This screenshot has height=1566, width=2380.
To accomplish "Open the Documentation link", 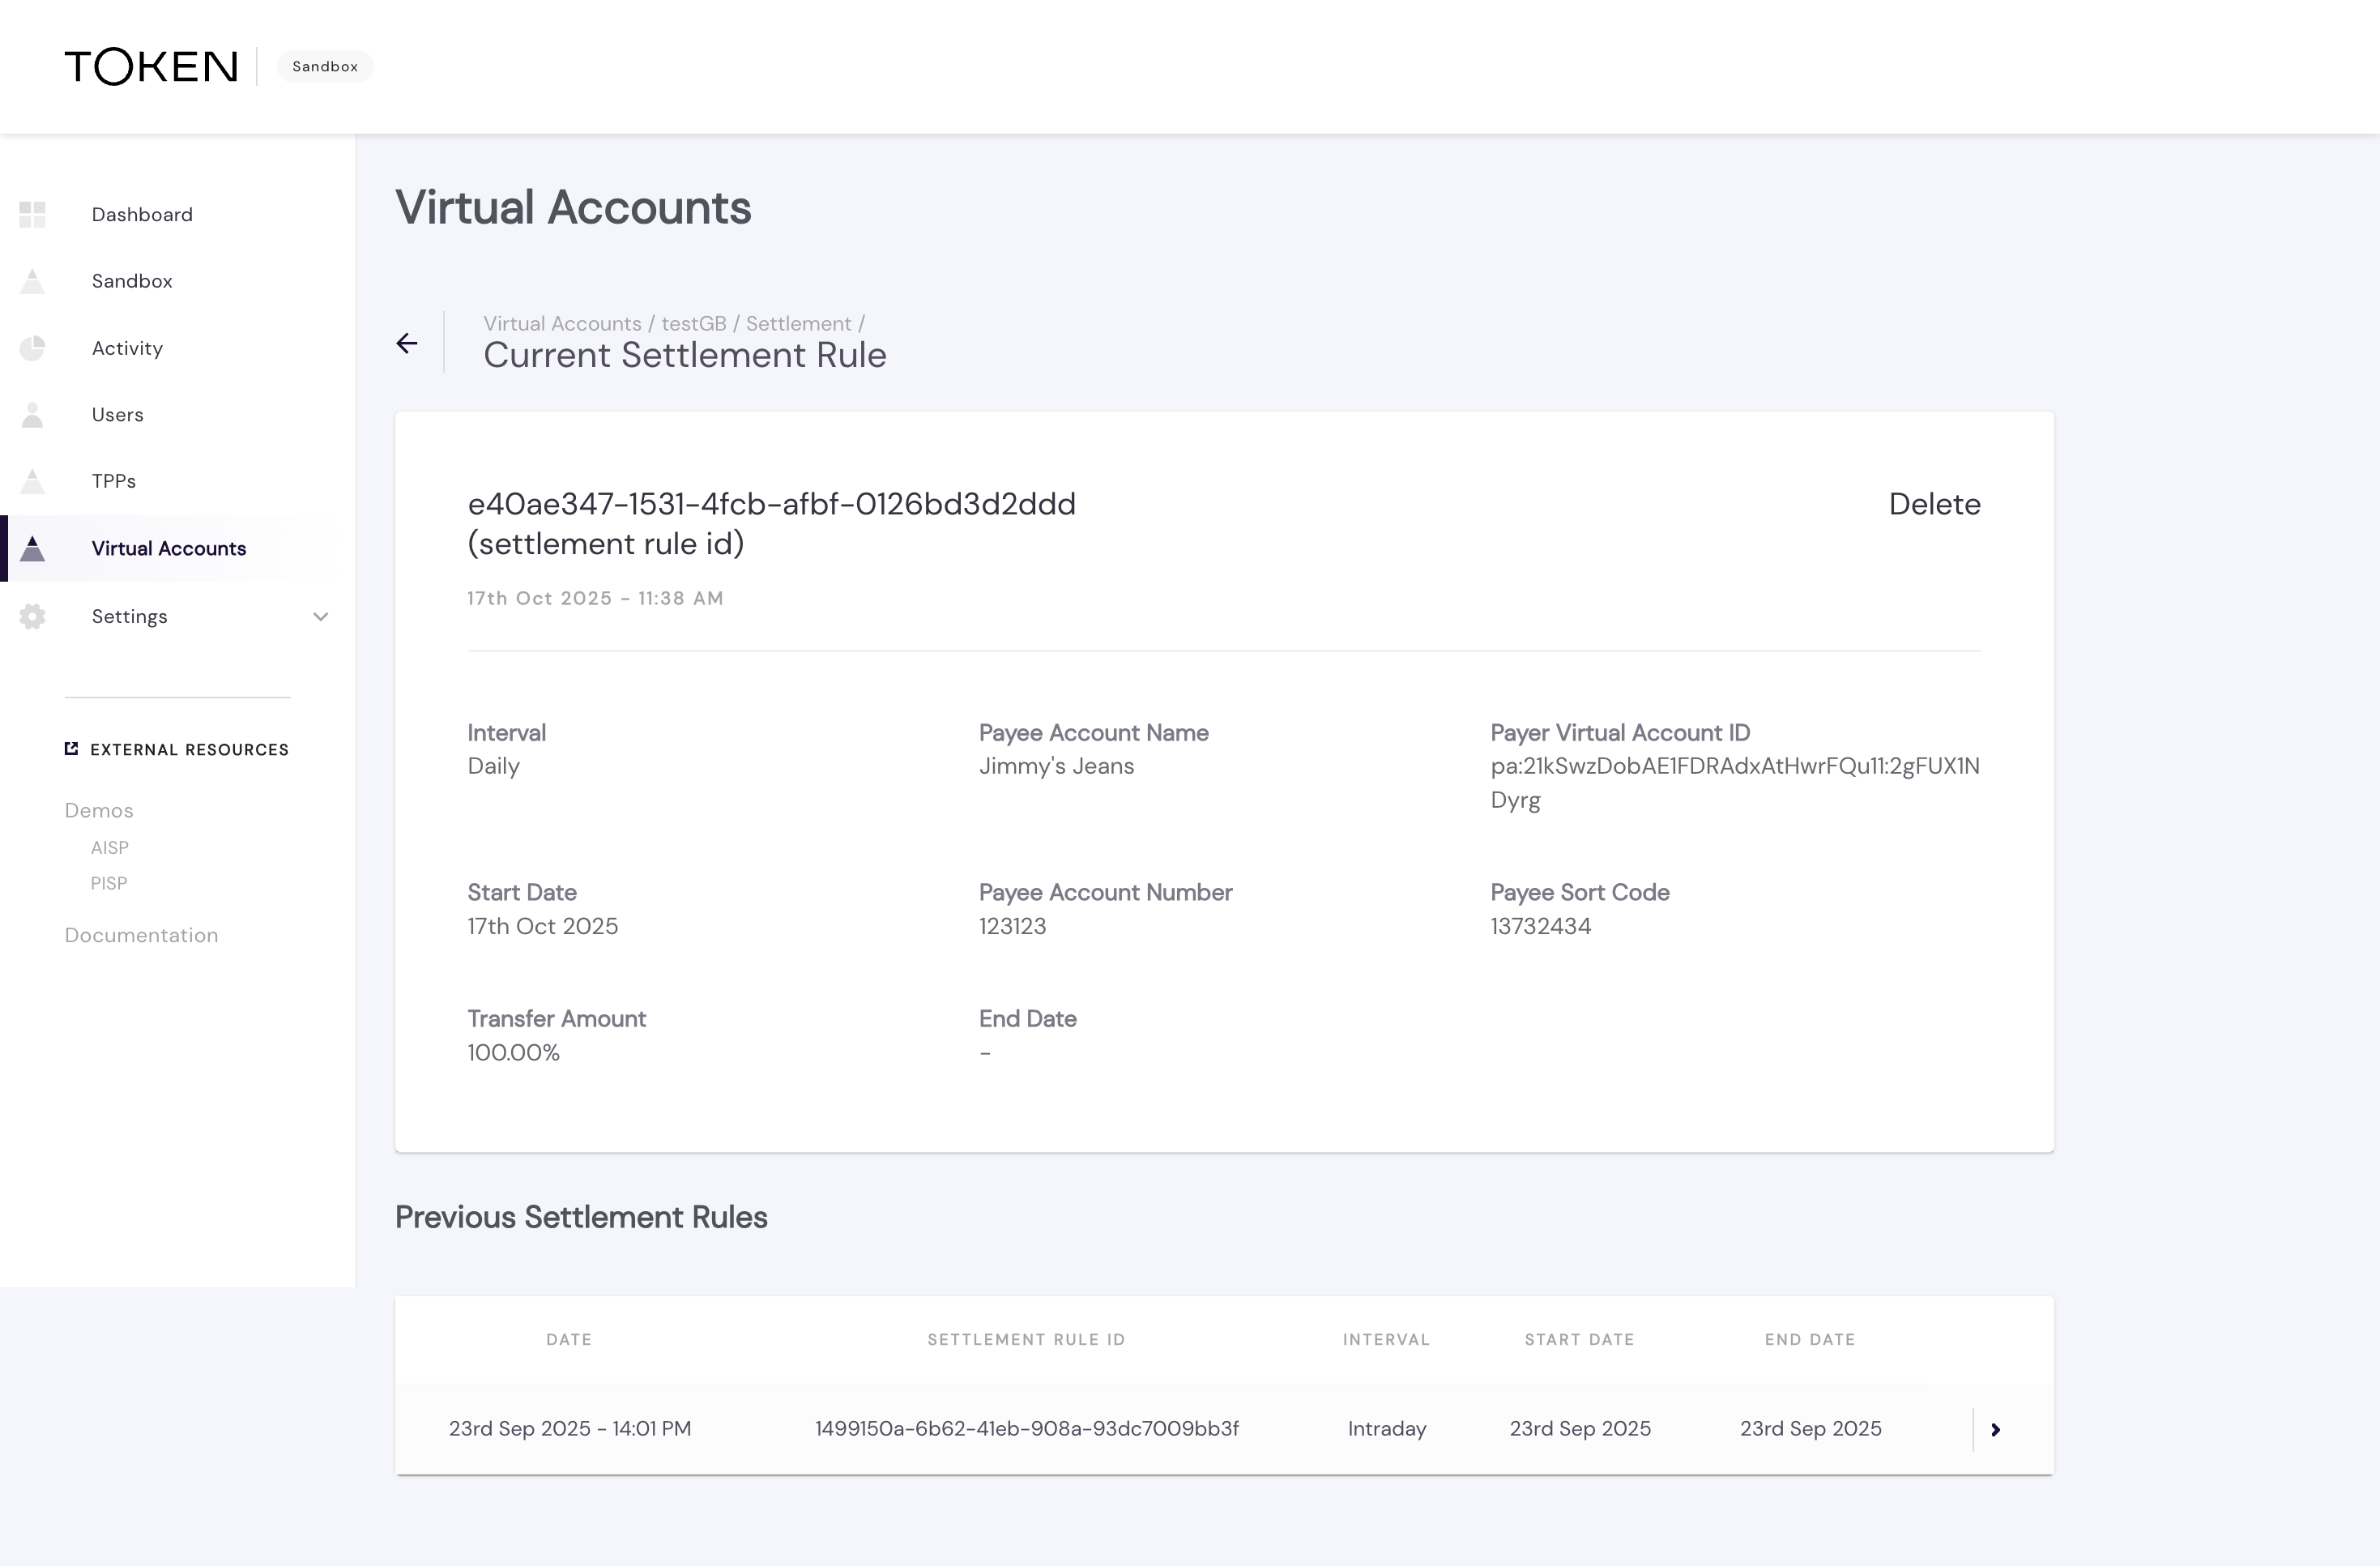I will point(141,935).
